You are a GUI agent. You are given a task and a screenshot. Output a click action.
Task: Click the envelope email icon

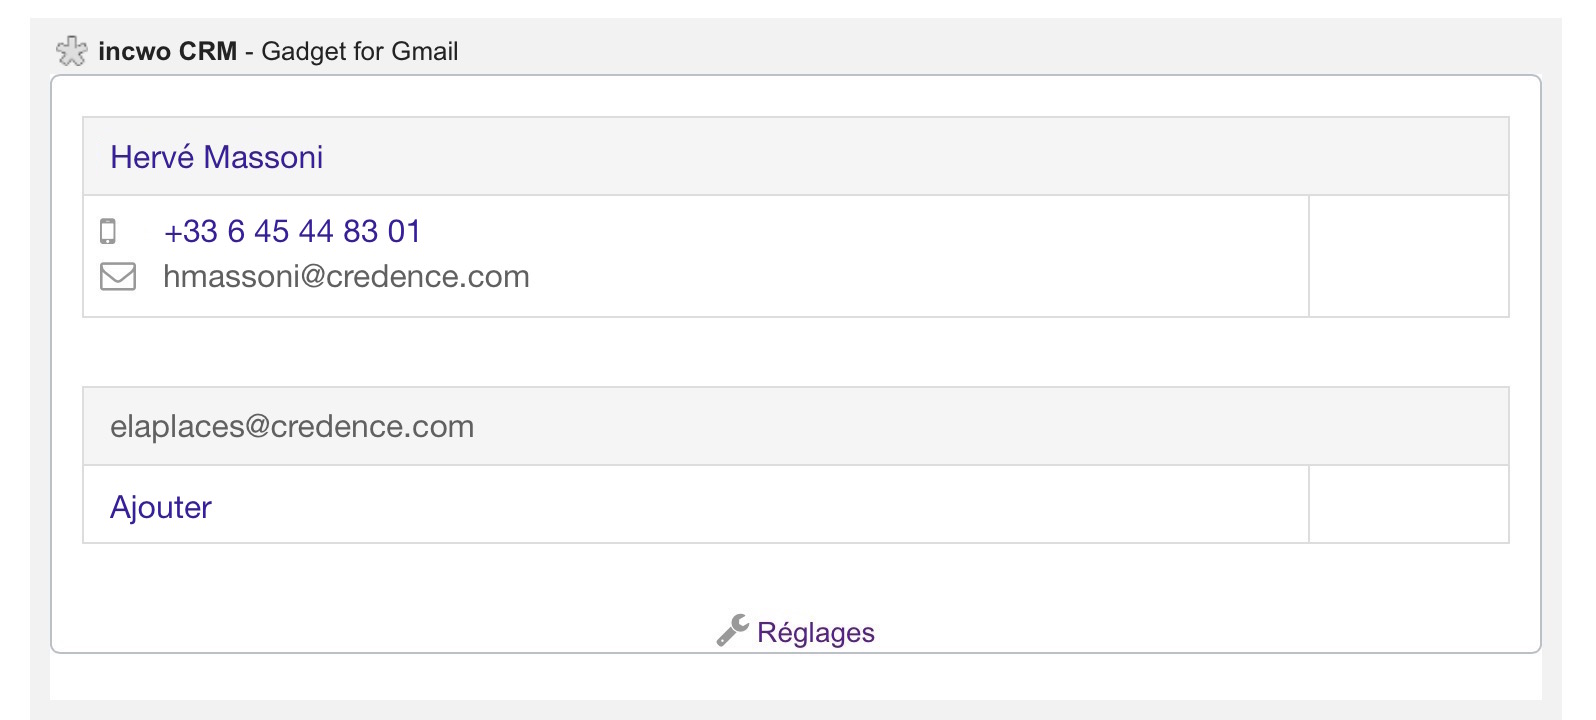tap(118, 276)
